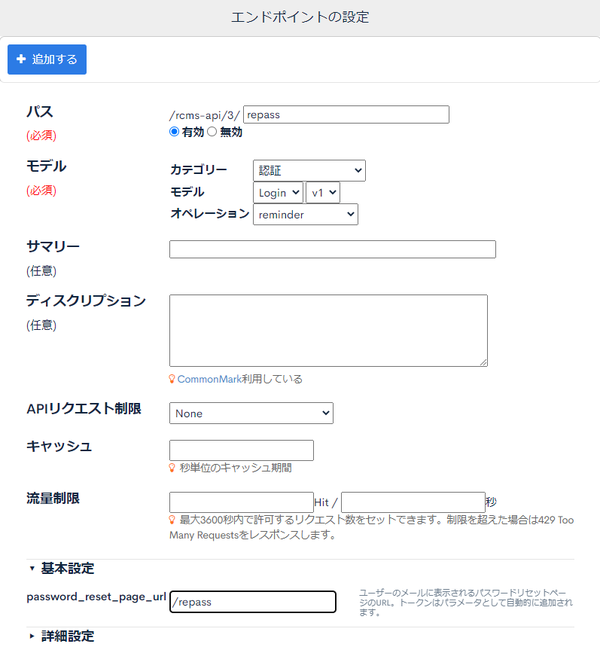Expand the 詳細設定 section

62,636
